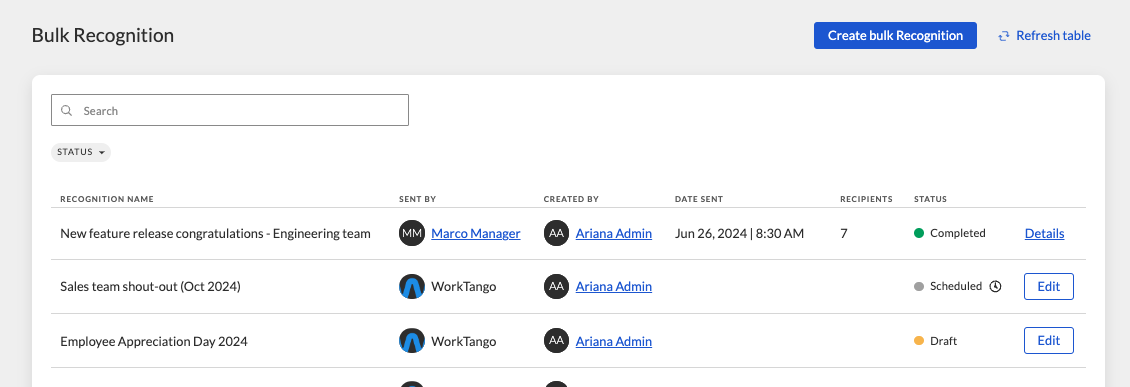Edit the Sales team shout-out recognition
1130x387 pixels.
point(1049,286)
